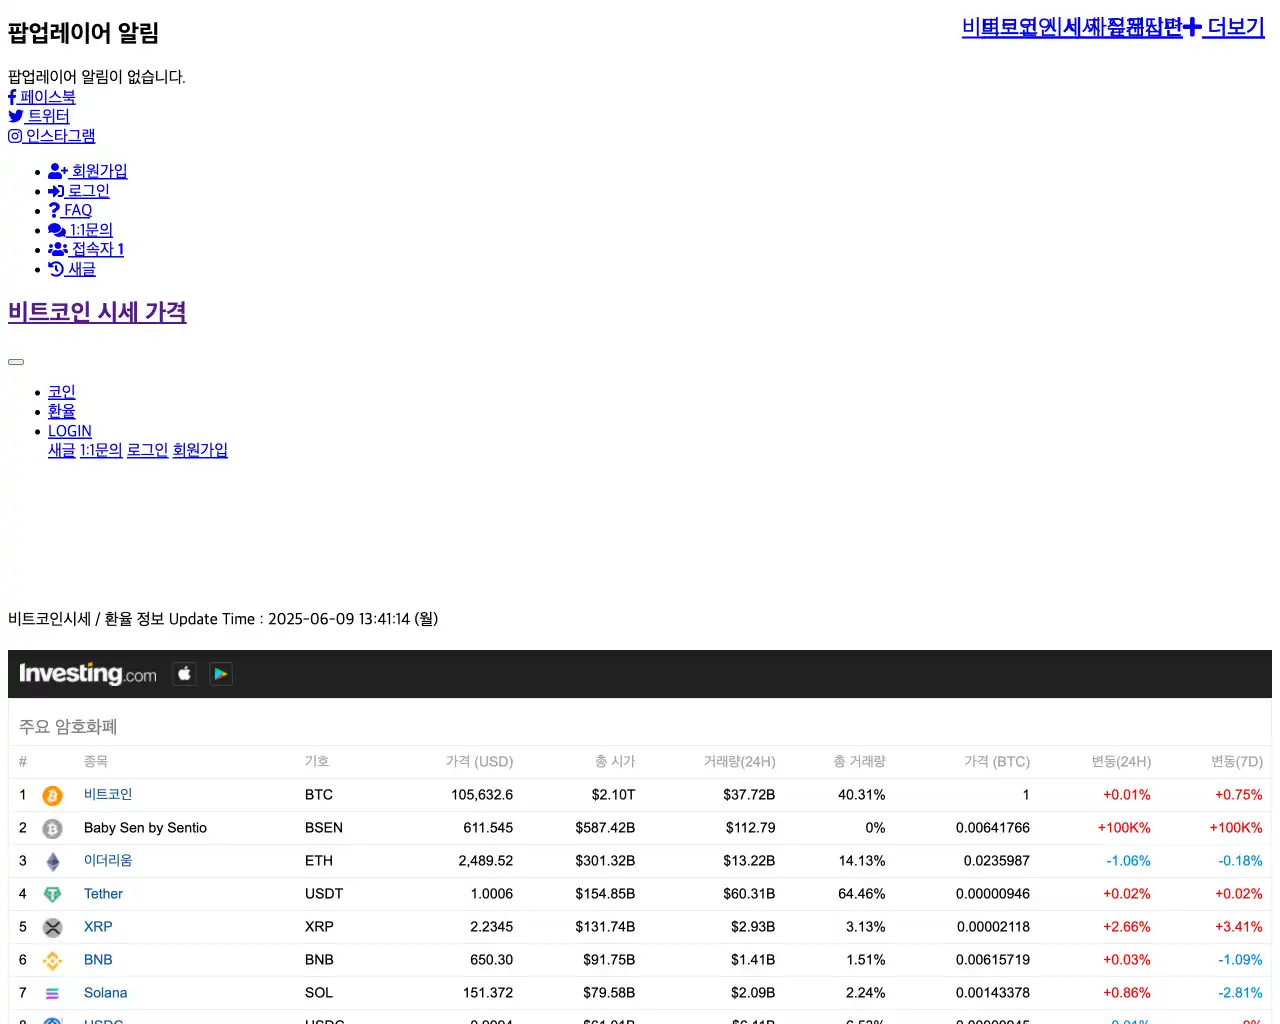The width and height of the screenshot is (1280, 1024).
Task: Click the Solana 7D change -2.81%
Action: pos(1240,993)
